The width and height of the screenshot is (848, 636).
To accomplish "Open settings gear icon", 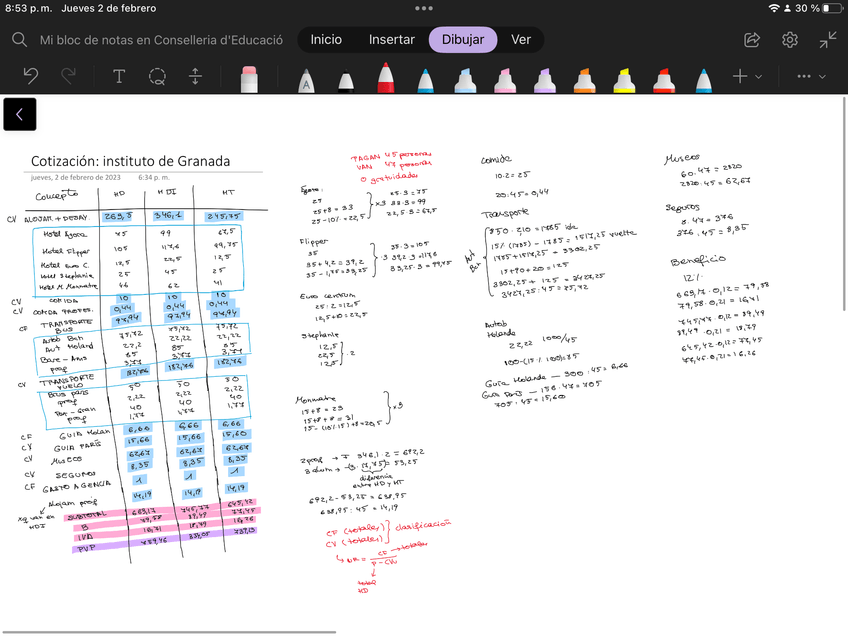I will click(x=790, y=40).
